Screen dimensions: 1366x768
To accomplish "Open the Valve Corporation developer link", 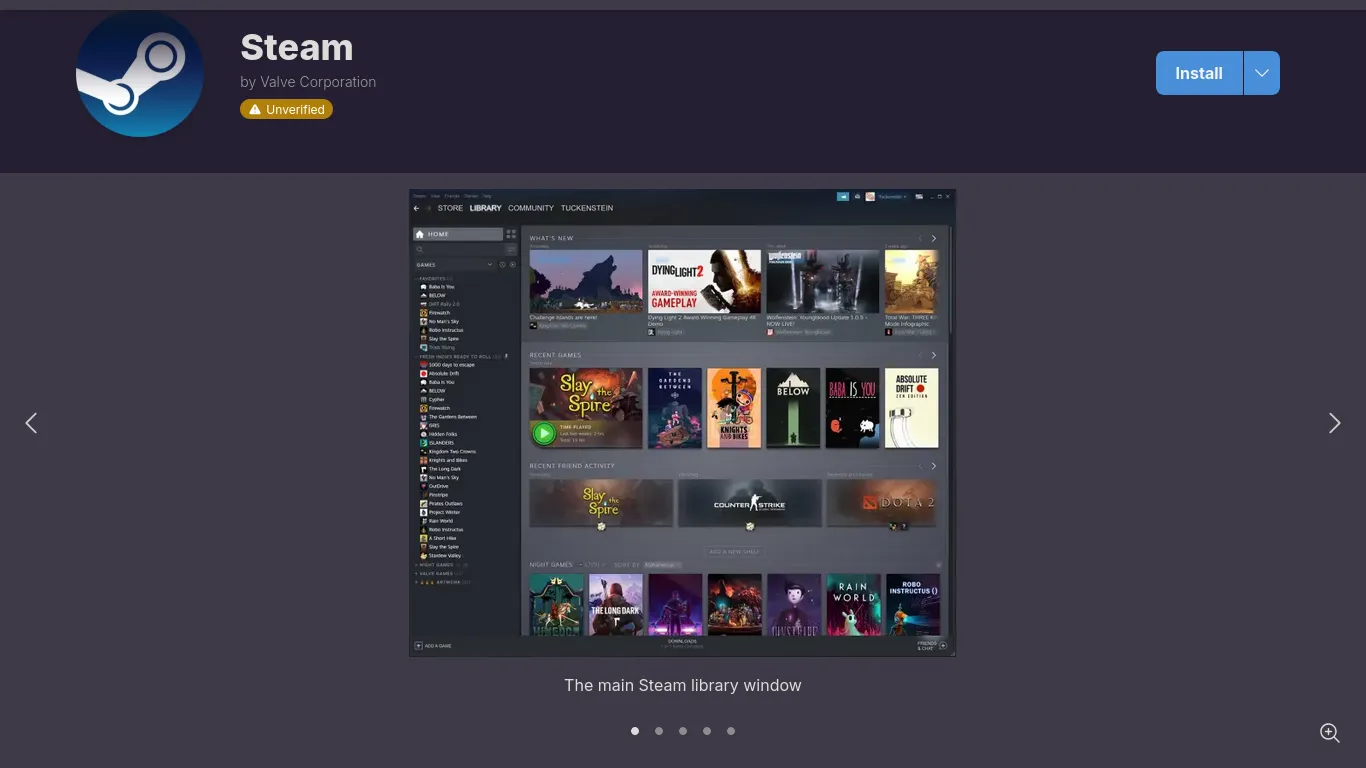I will [318, 82].
